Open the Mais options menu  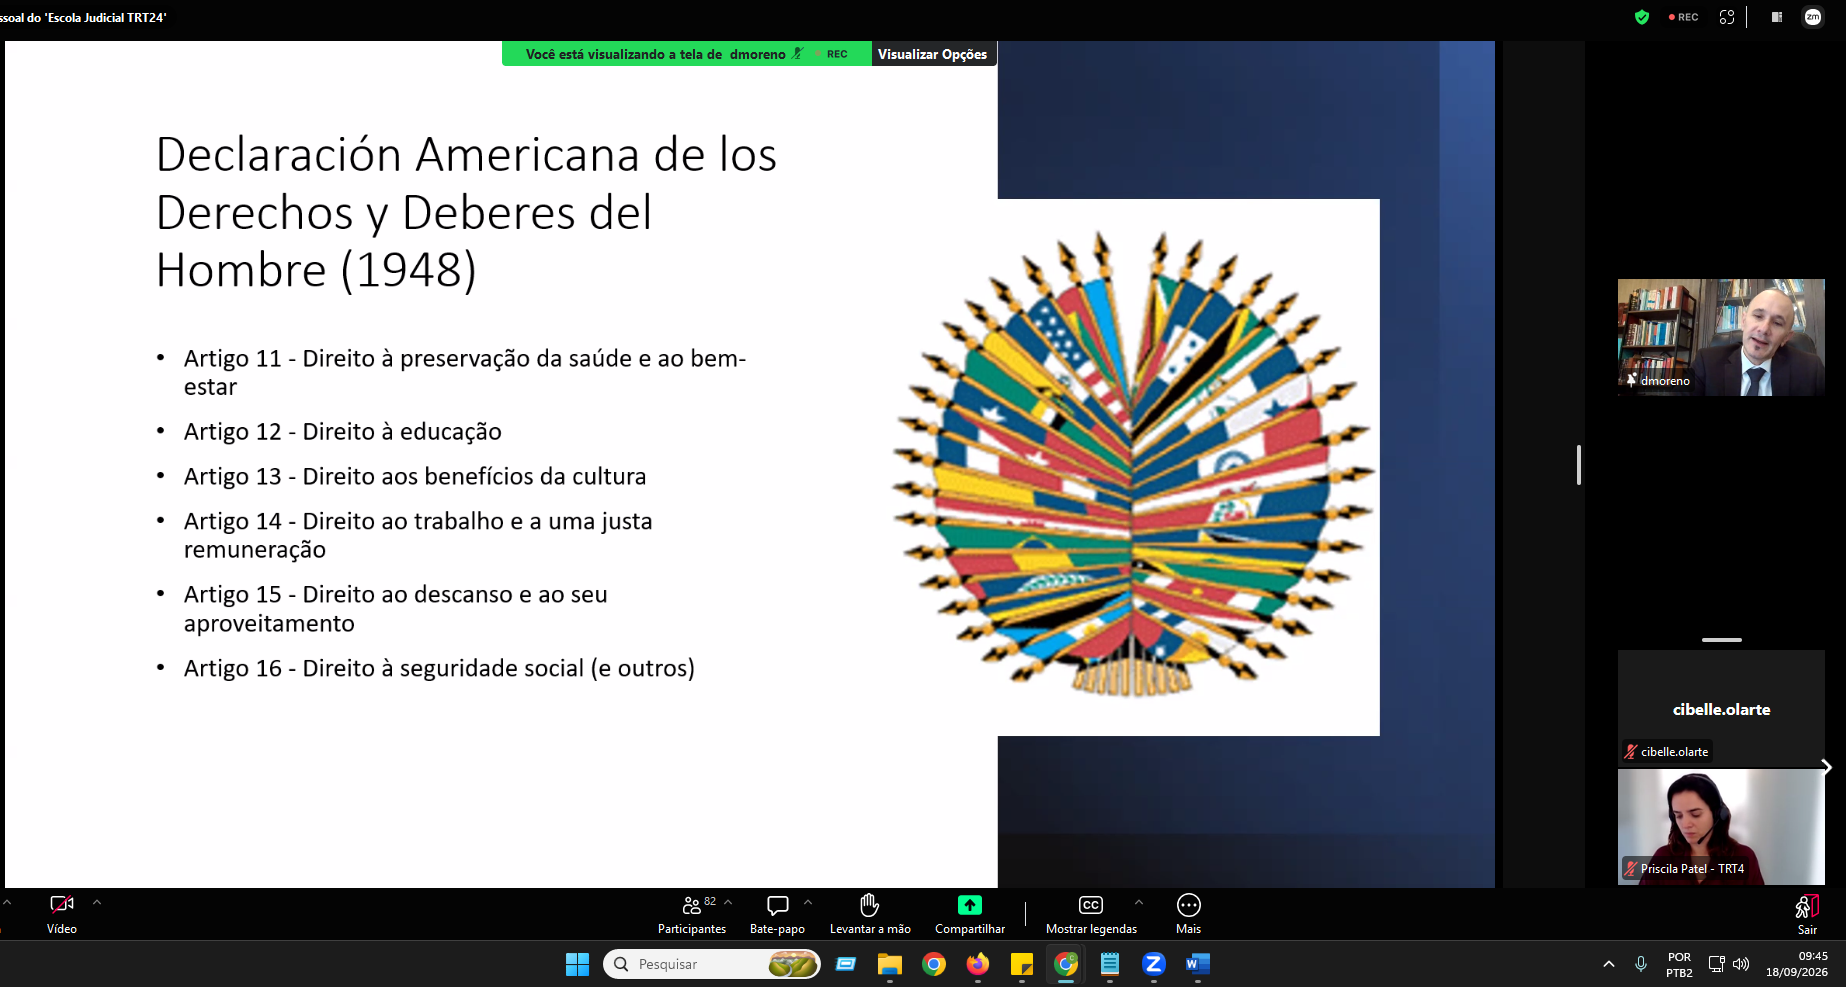click(x=1188, y=914)
